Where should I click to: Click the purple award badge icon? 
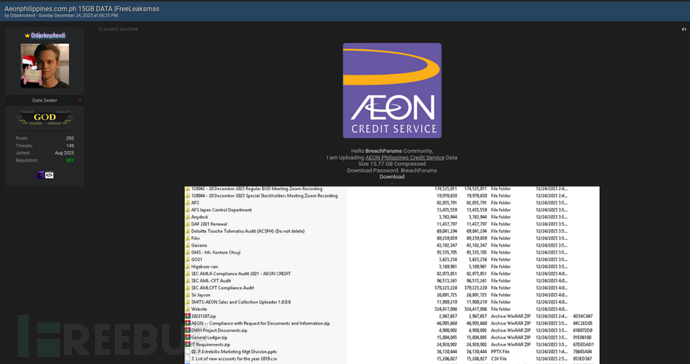tap(40, 175)
